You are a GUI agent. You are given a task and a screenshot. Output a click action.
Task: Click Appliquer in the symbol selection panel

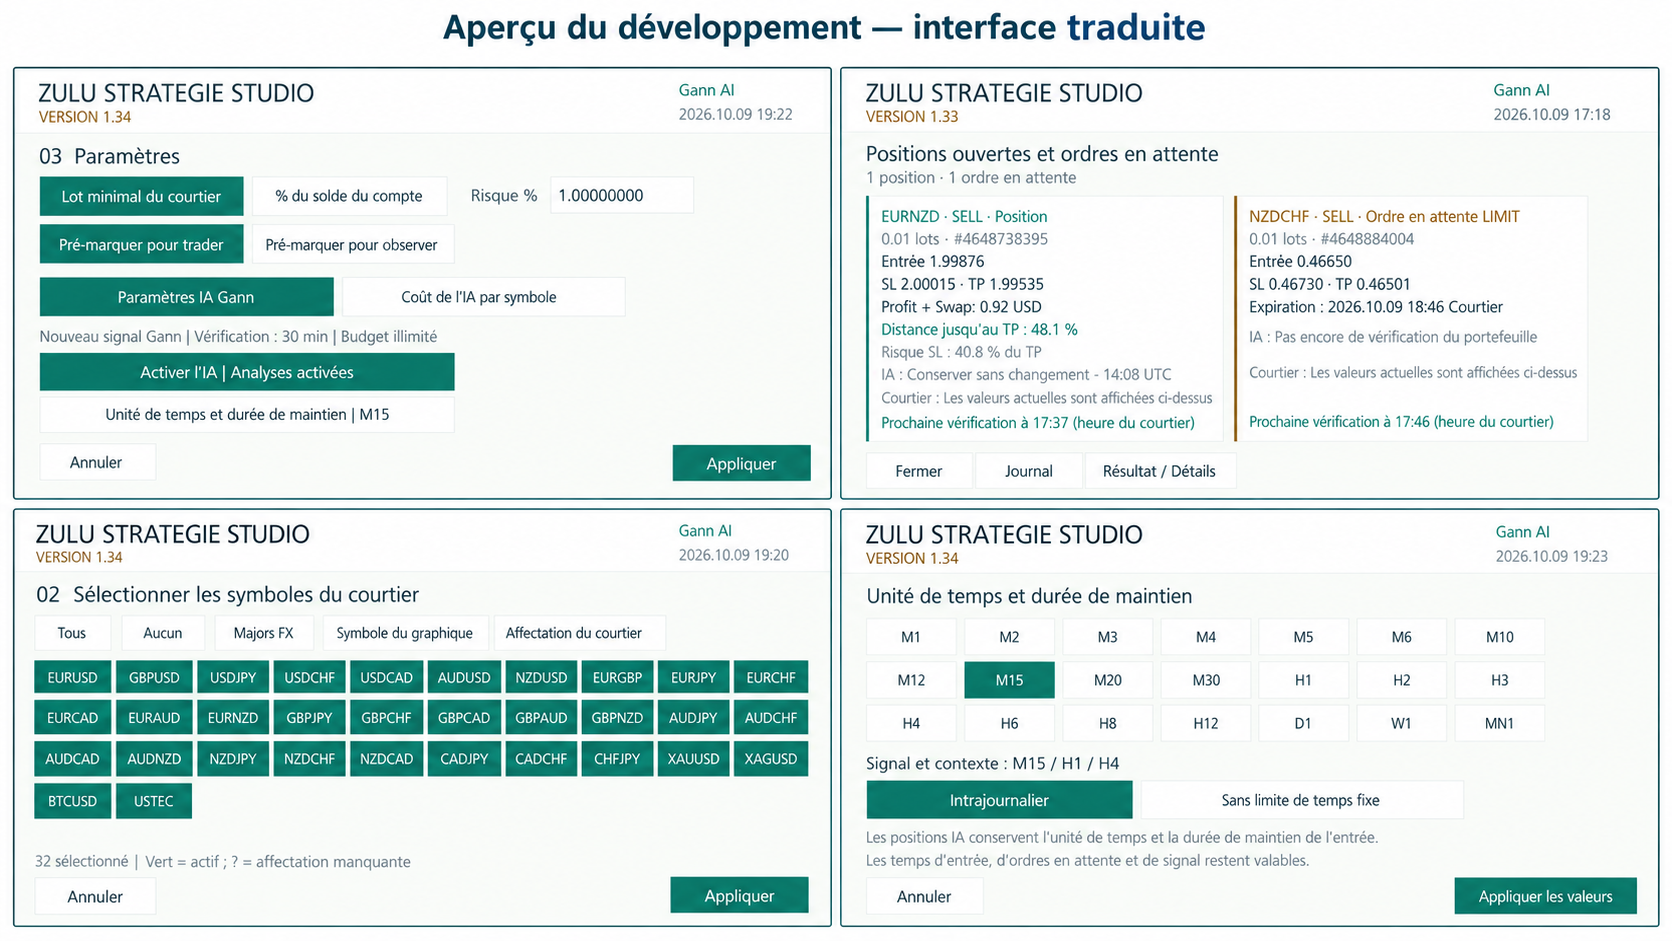pyautogui.click(x=739, y=895)
